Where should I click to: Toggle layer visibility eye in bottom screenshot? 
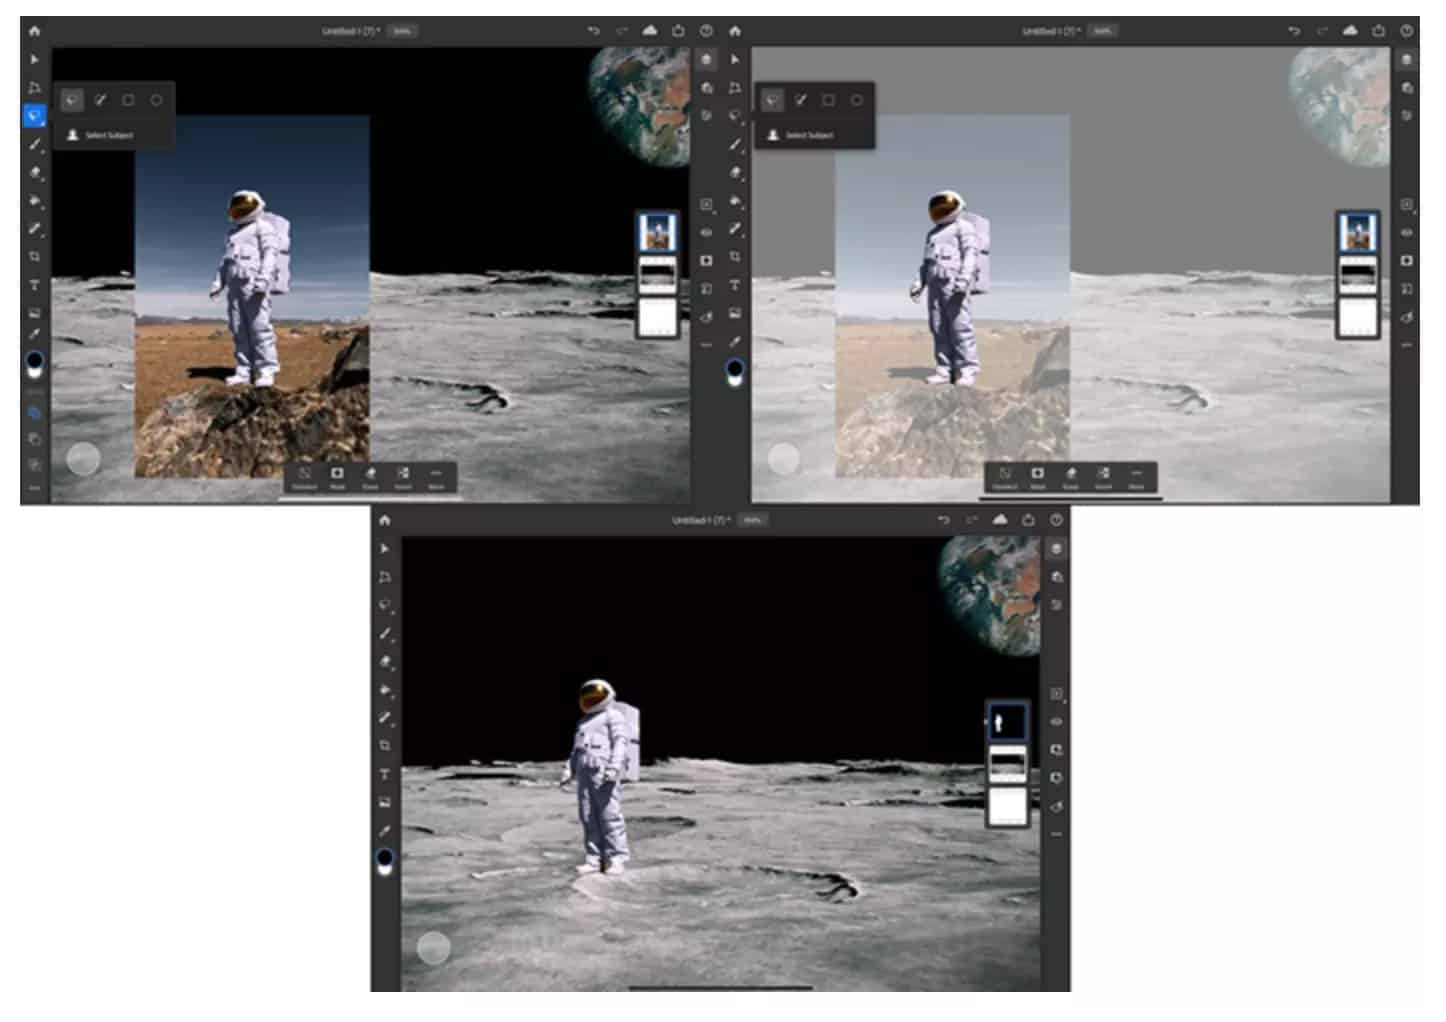tap(1056, 721)
